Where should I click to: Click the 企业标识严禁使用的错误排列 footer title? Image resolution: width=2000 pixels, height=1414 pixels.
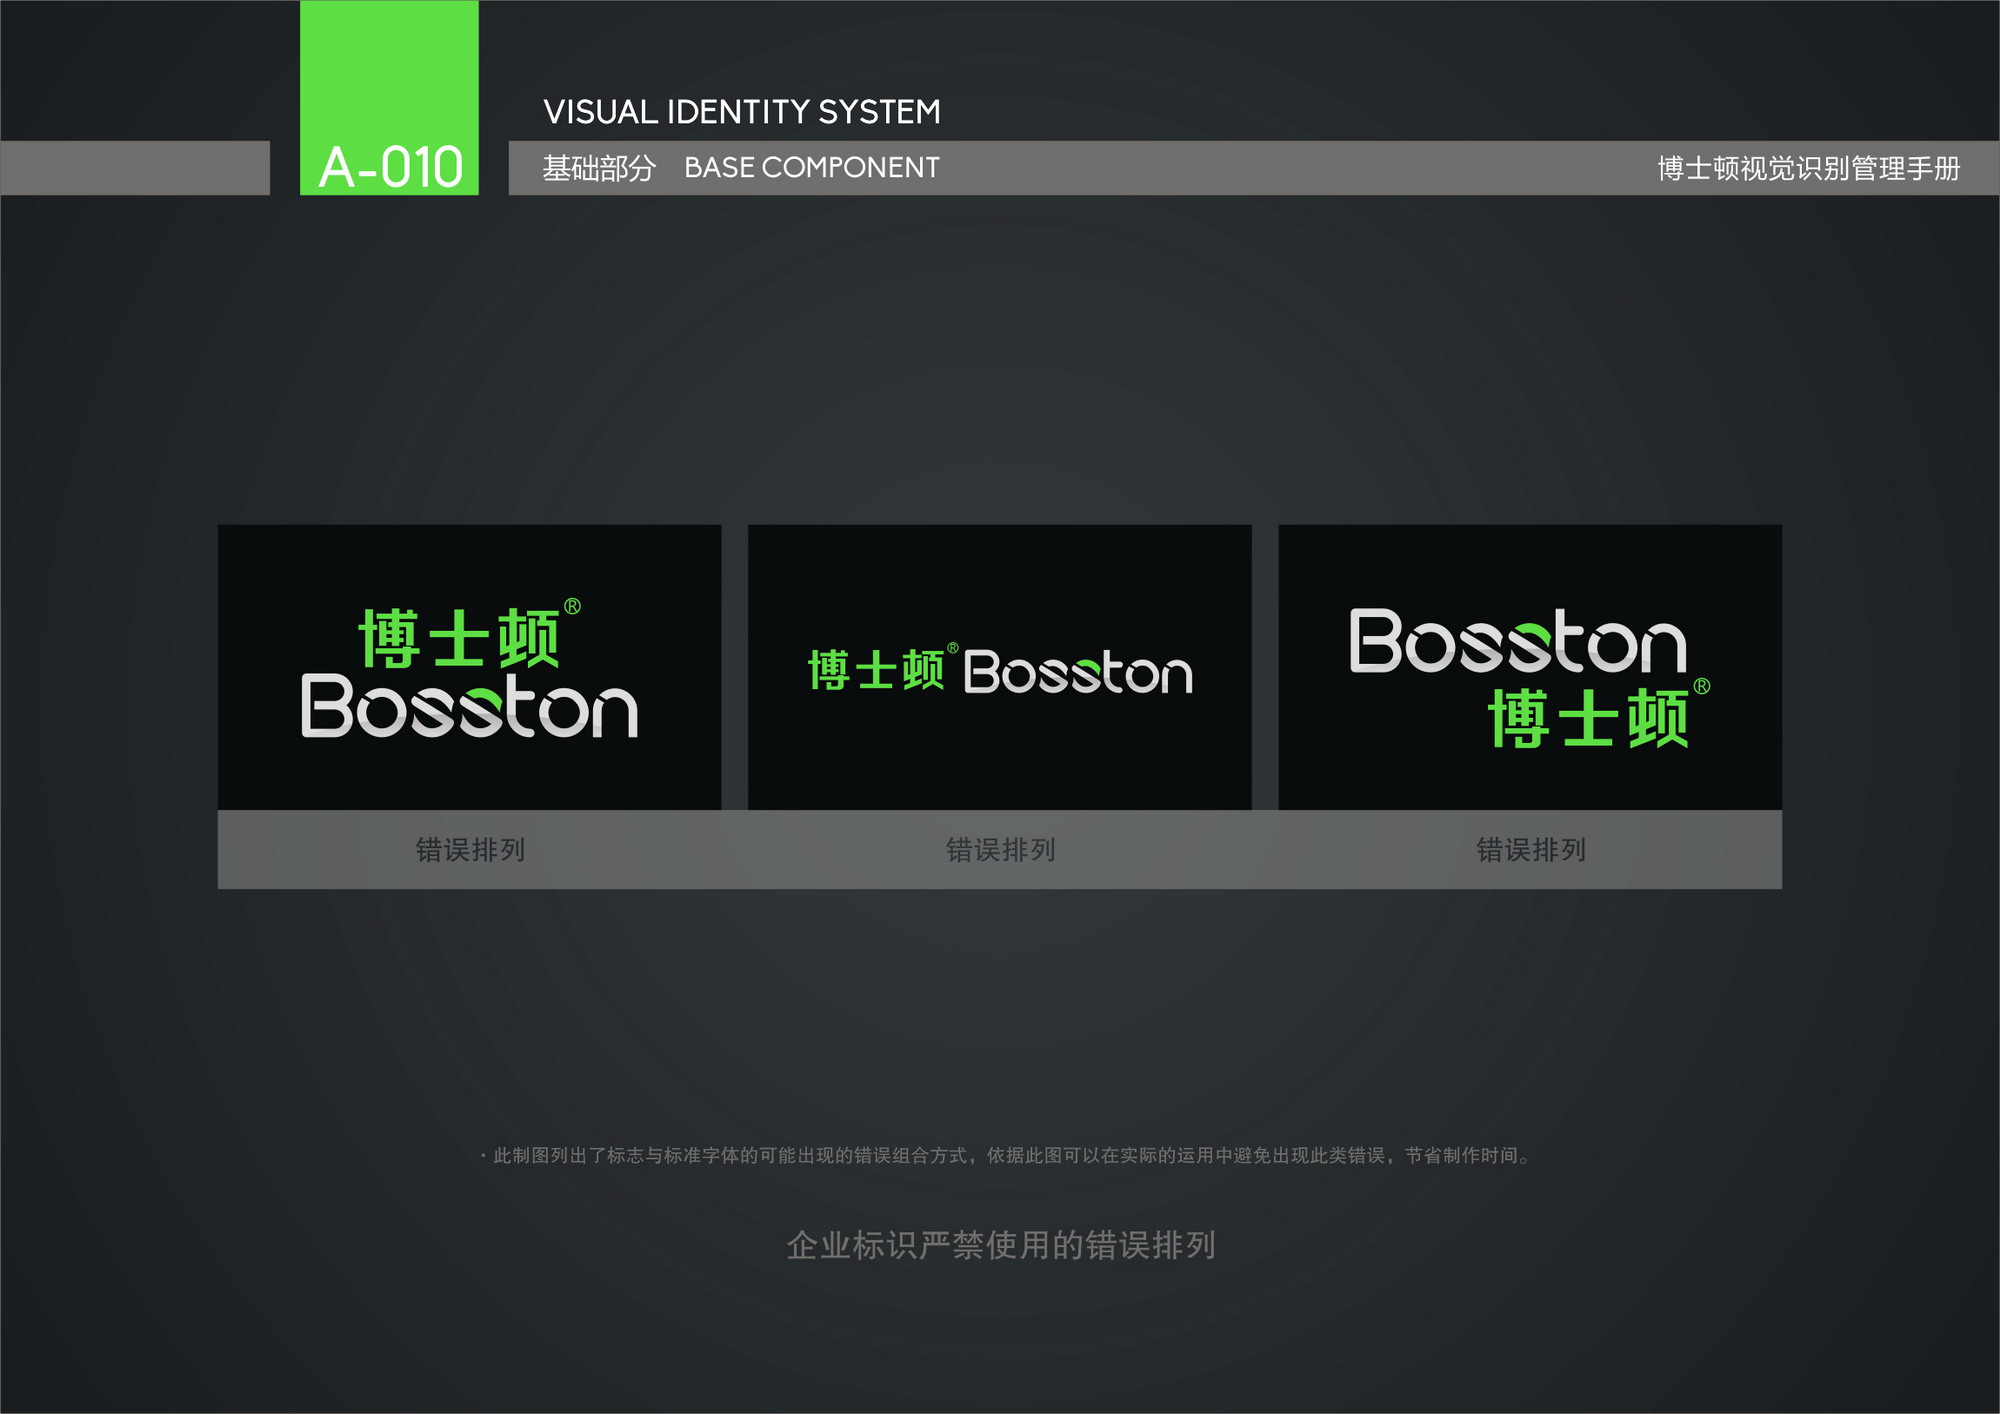pos(1001,1245)
